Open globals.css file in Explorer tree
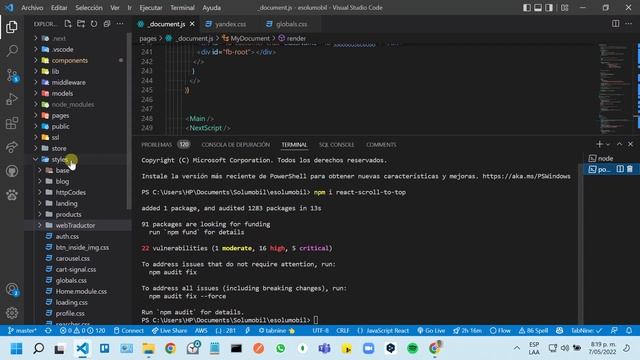This screenshot has width=640, height=360. (x=71, y=280)
